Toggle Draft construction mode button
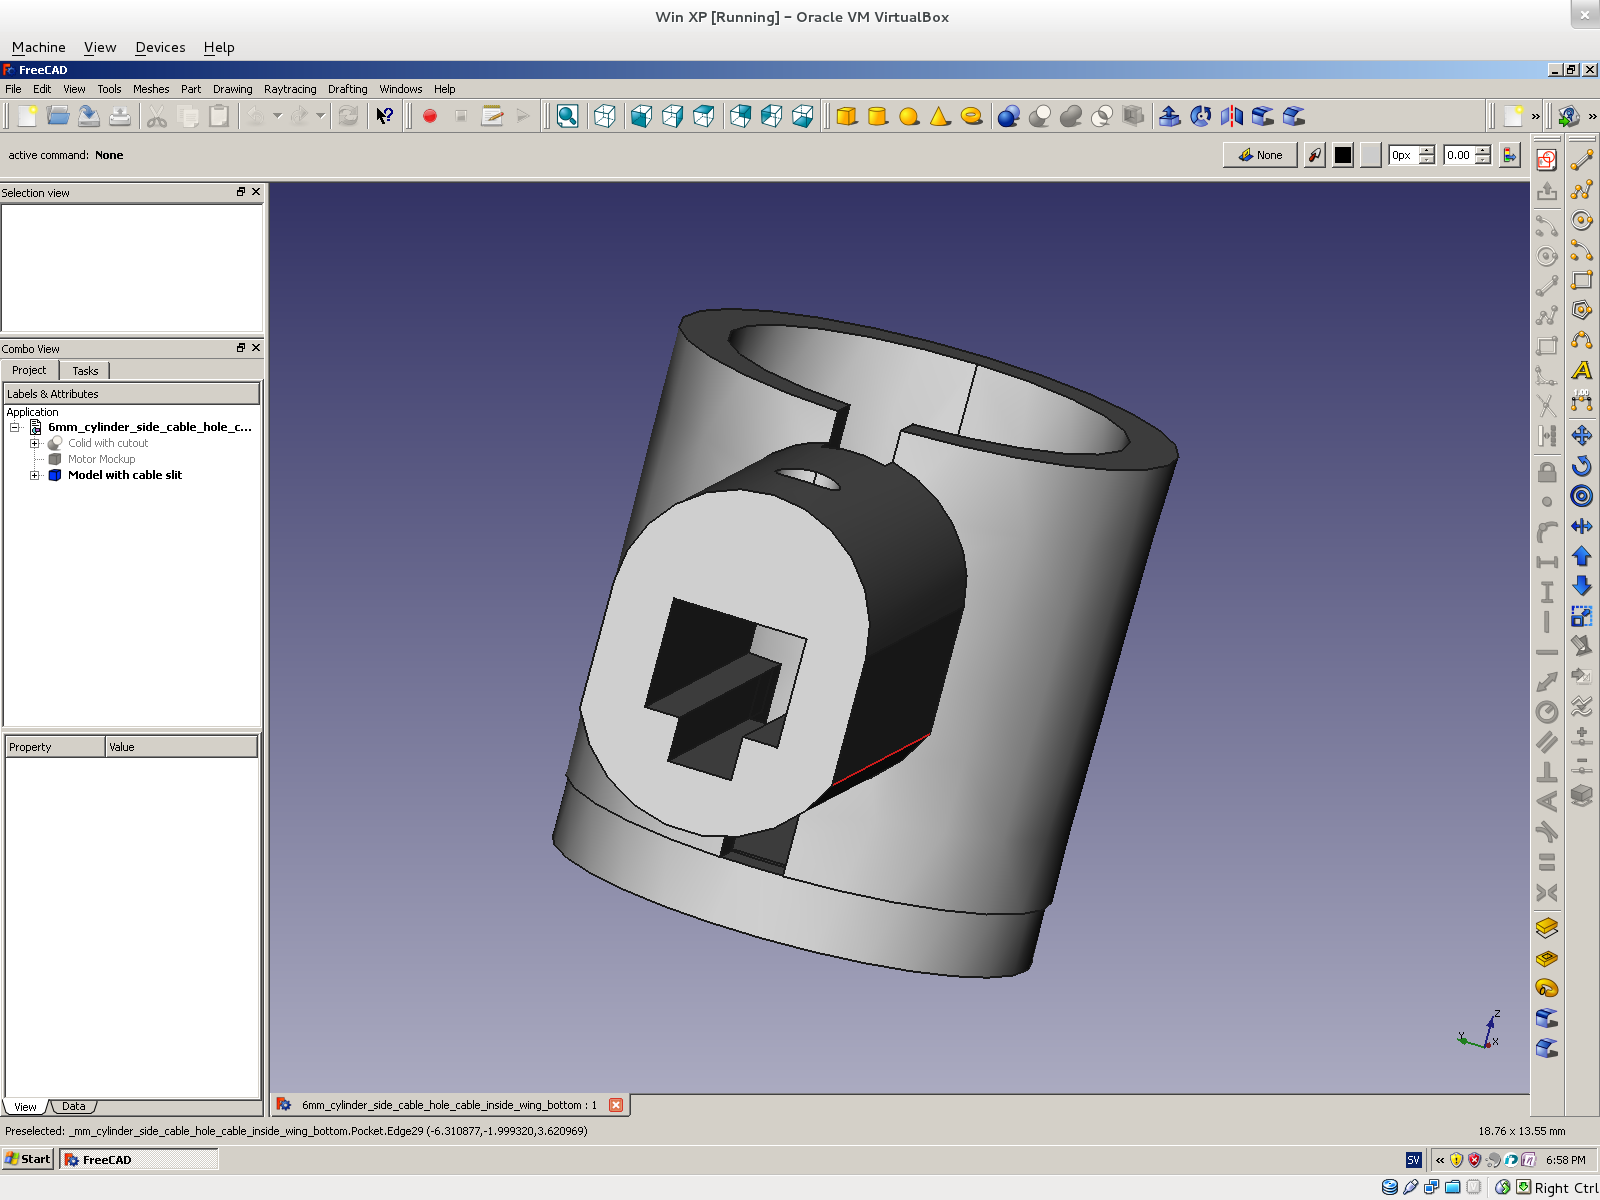This screenshot has height=1200, width=1600. pyautogui.click(x=1315, y=155)
